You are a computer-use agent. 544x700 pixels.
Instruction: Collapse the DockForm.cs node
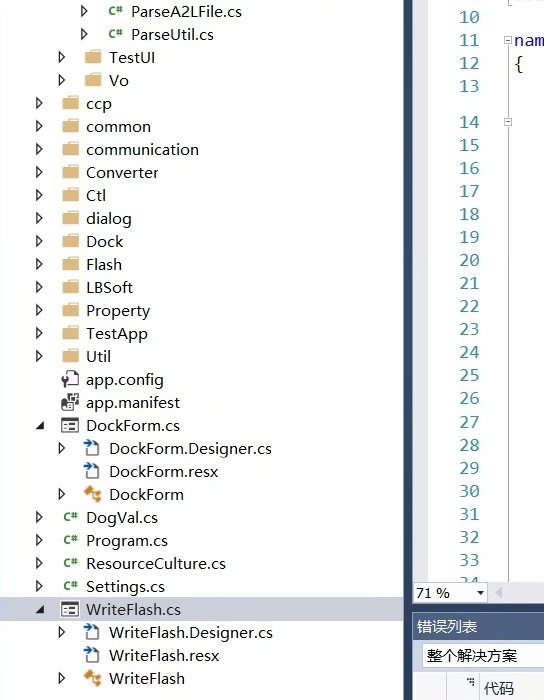tap(40, 426)
